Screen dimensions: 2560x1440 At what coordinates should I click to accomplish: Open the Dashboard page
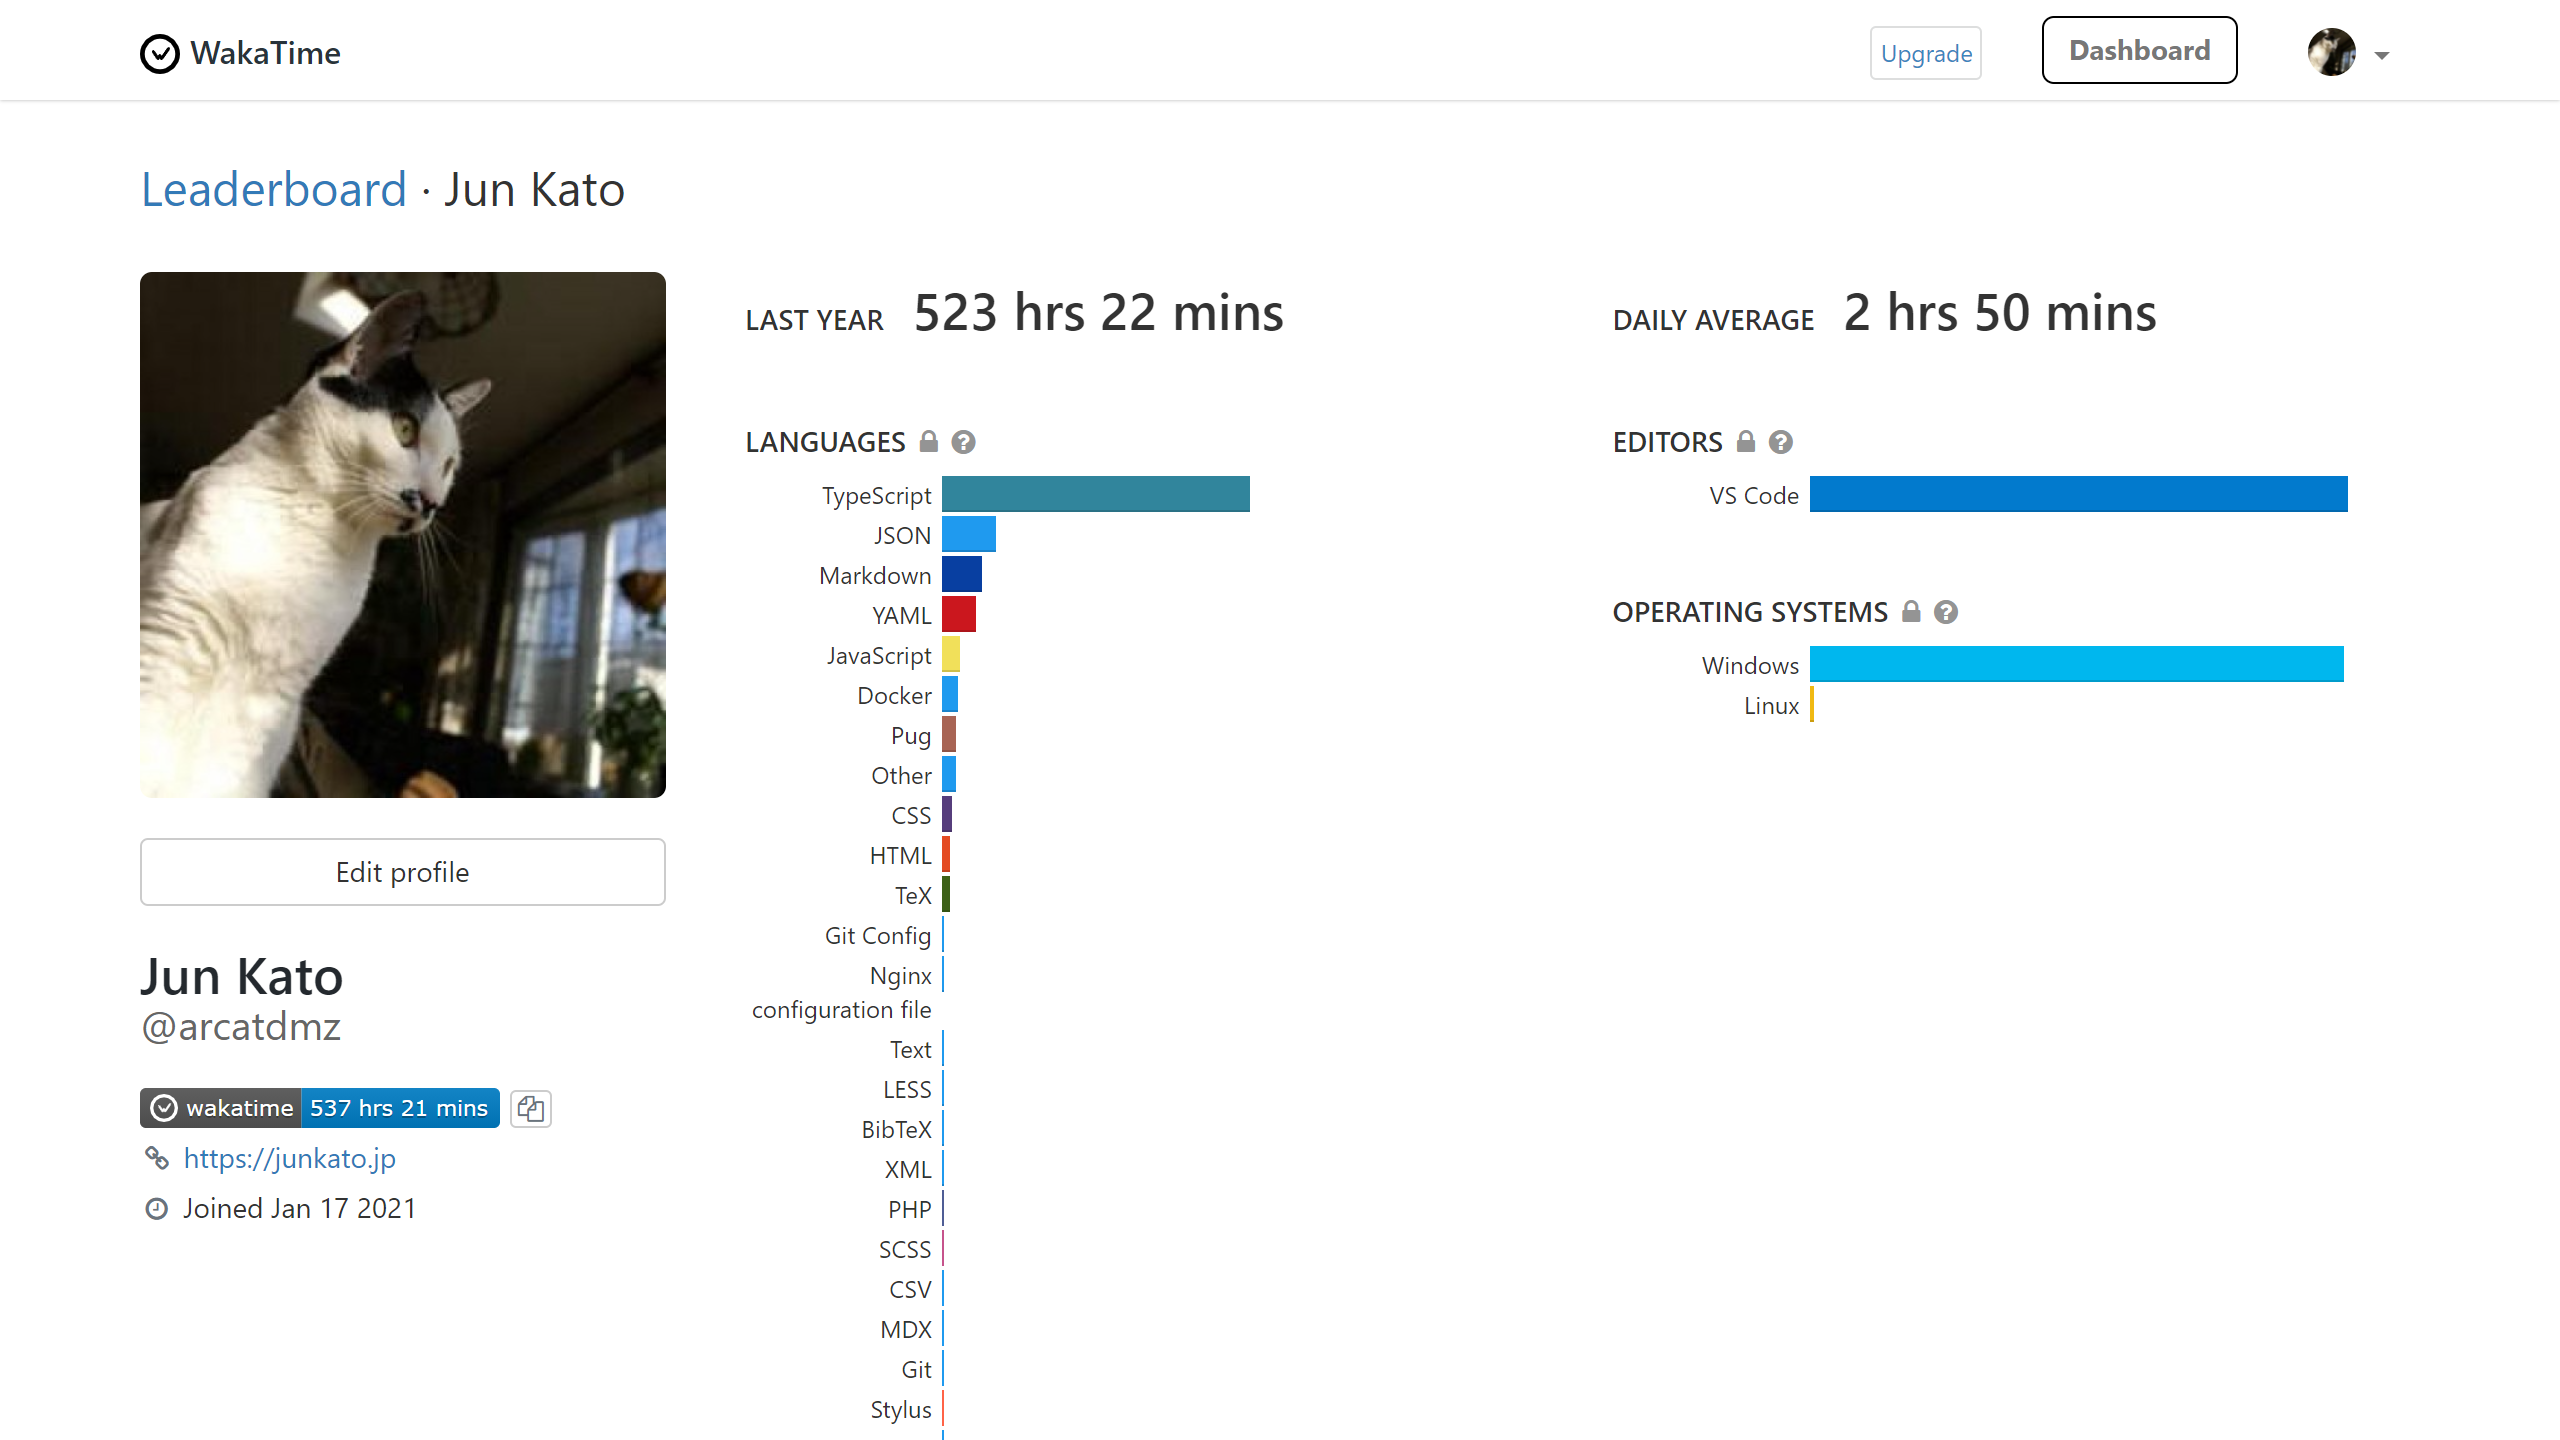[x=2139, y=51]
